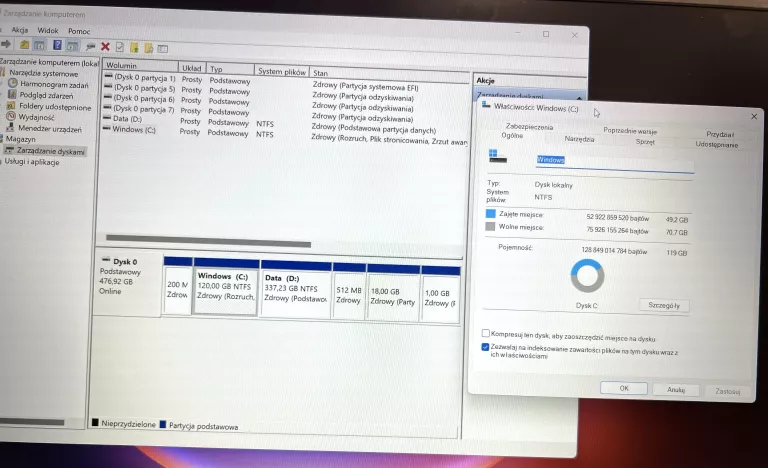768x468 pixels.
Task: Click the folder with magnifier toolbar icon
Action: tap(148, 48)
